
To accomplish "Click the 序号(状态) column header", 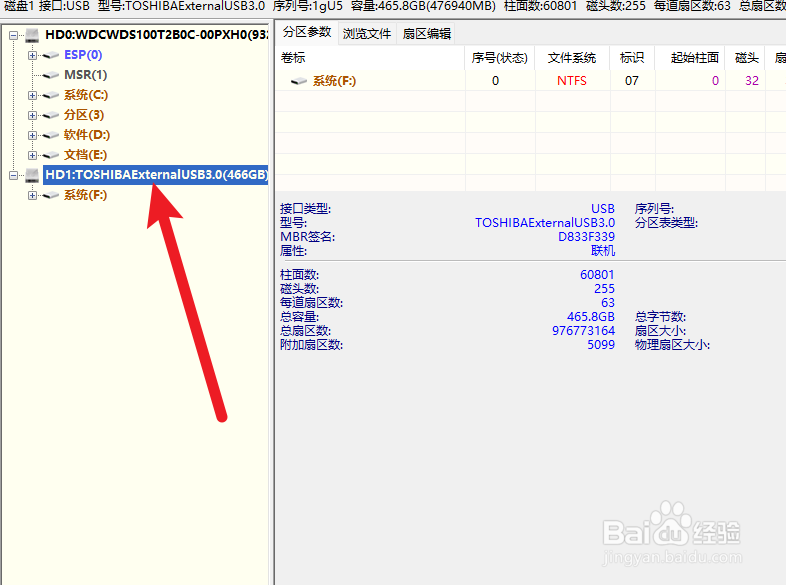I will point(500,58).
